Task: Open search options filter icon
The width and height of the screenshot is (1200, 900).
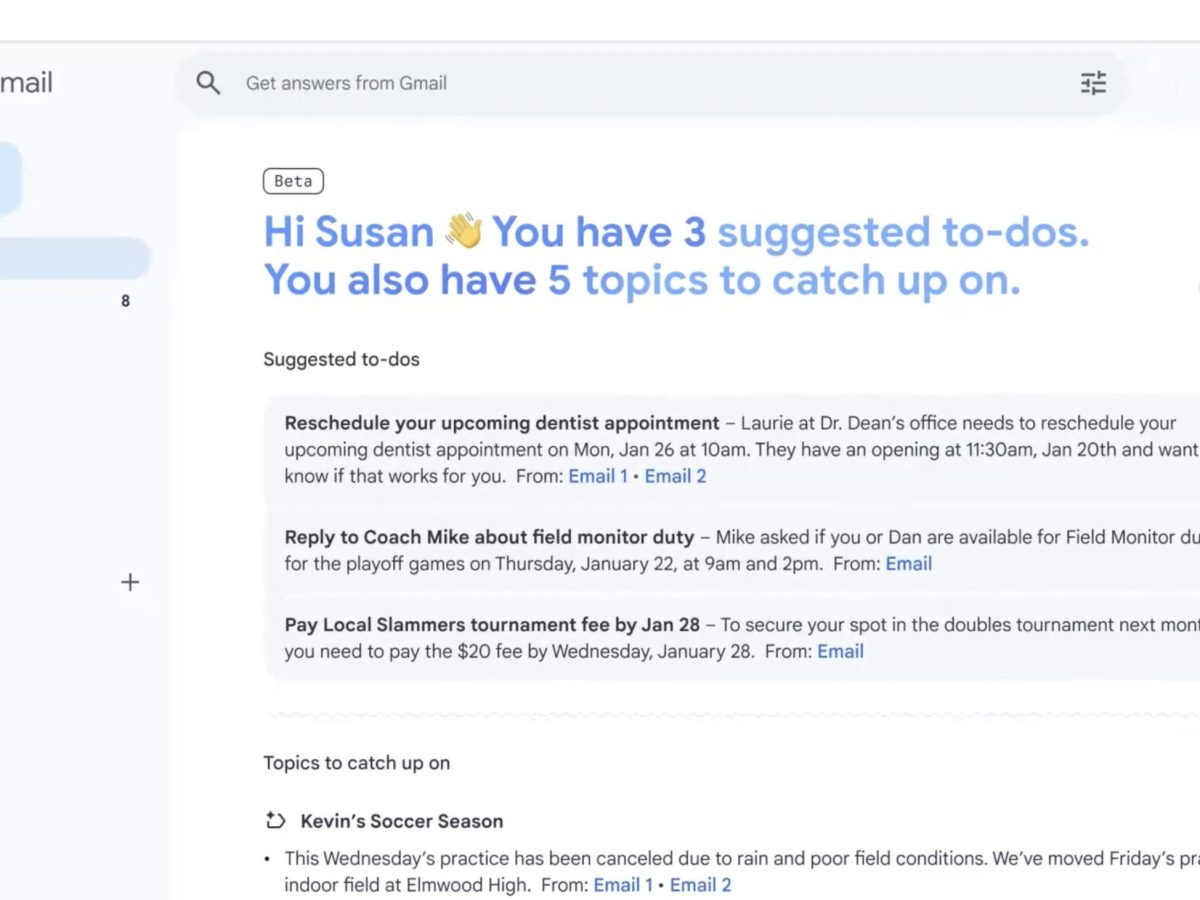Action: (1093, 83)
